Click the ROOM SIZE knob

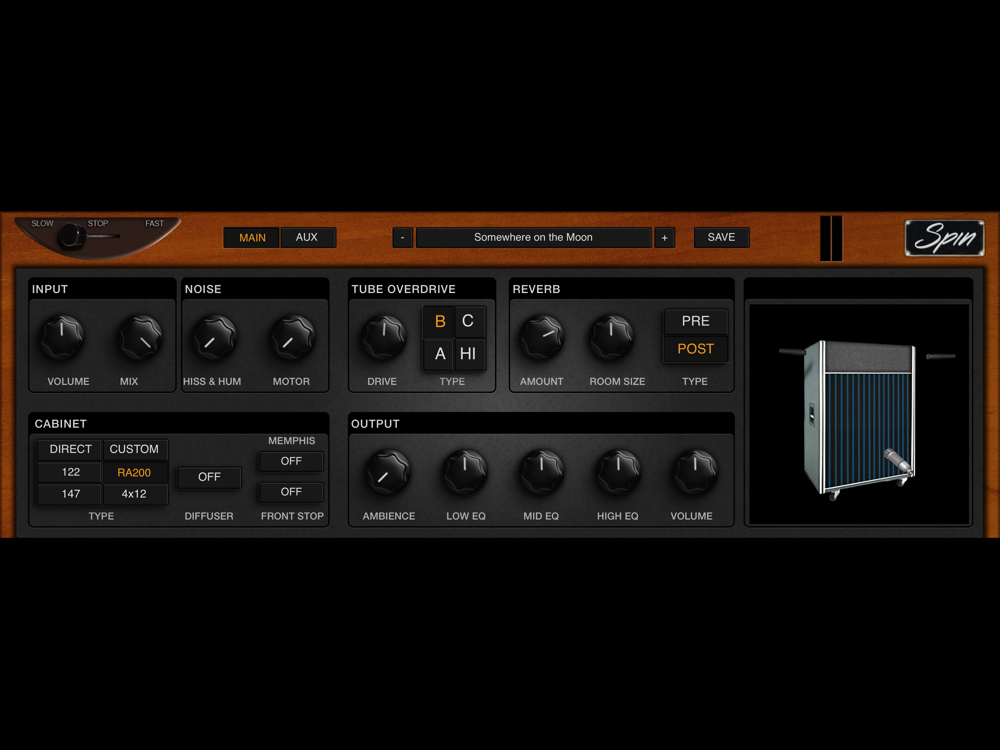pos(611,337)
